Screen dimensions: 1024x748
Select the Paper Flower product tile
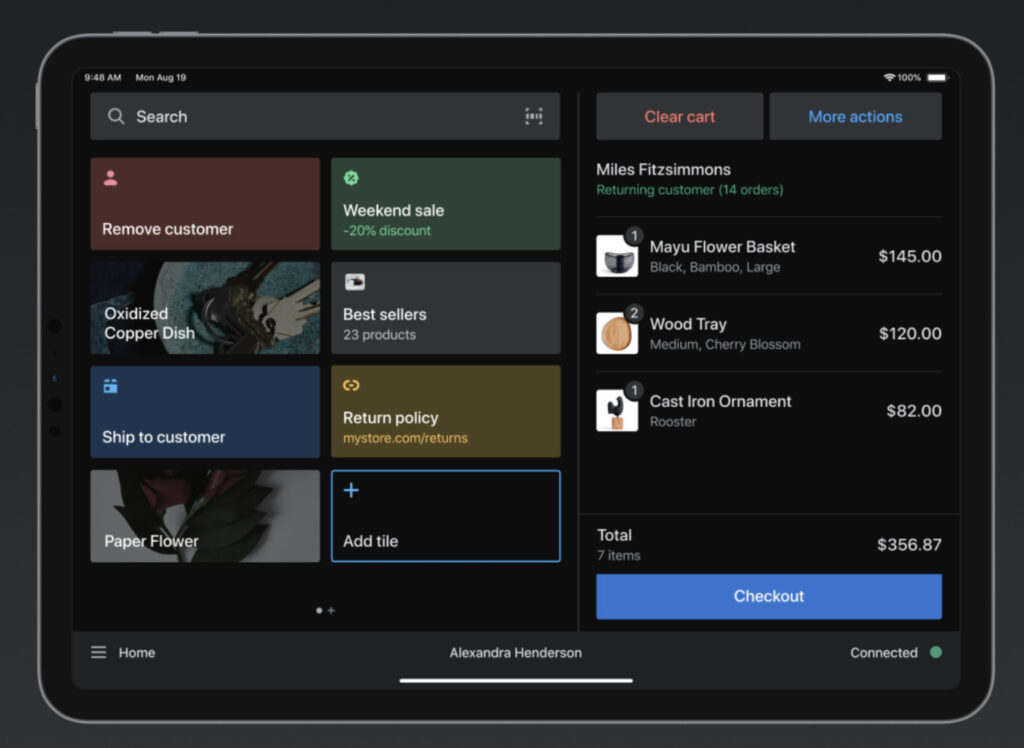pyautogui.click(x=205, y=516)
